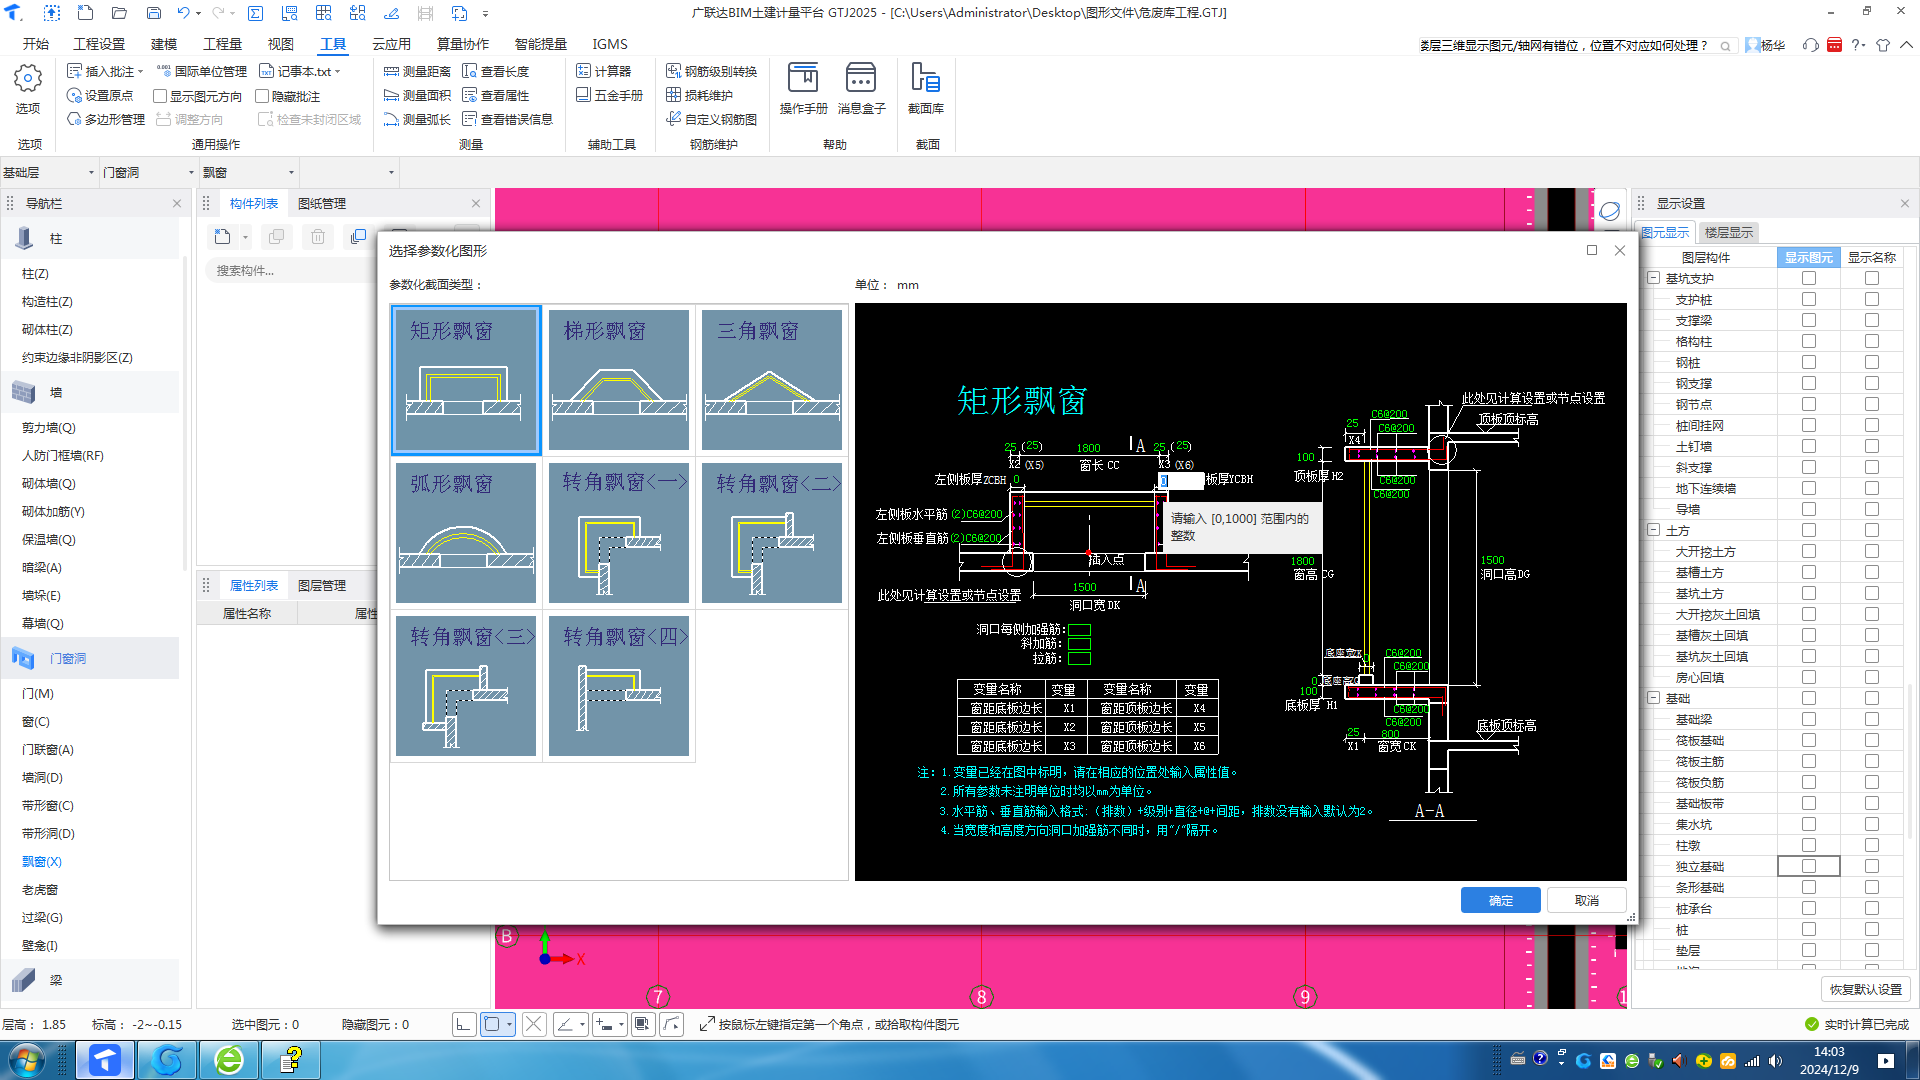Select 飘窗(X) in navigation list

(x=42, y=861)
